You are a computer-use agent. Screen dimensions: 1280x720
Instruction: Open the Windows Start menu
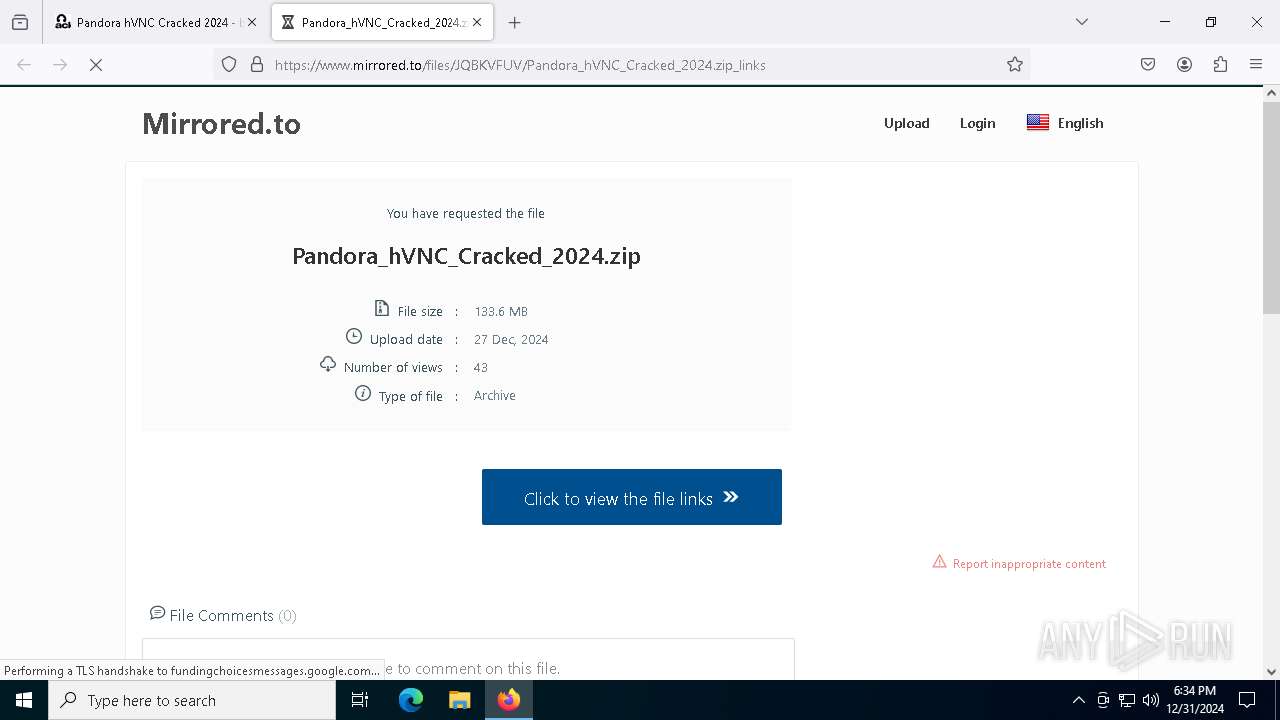pyautogui.click(x=24, y=700)
